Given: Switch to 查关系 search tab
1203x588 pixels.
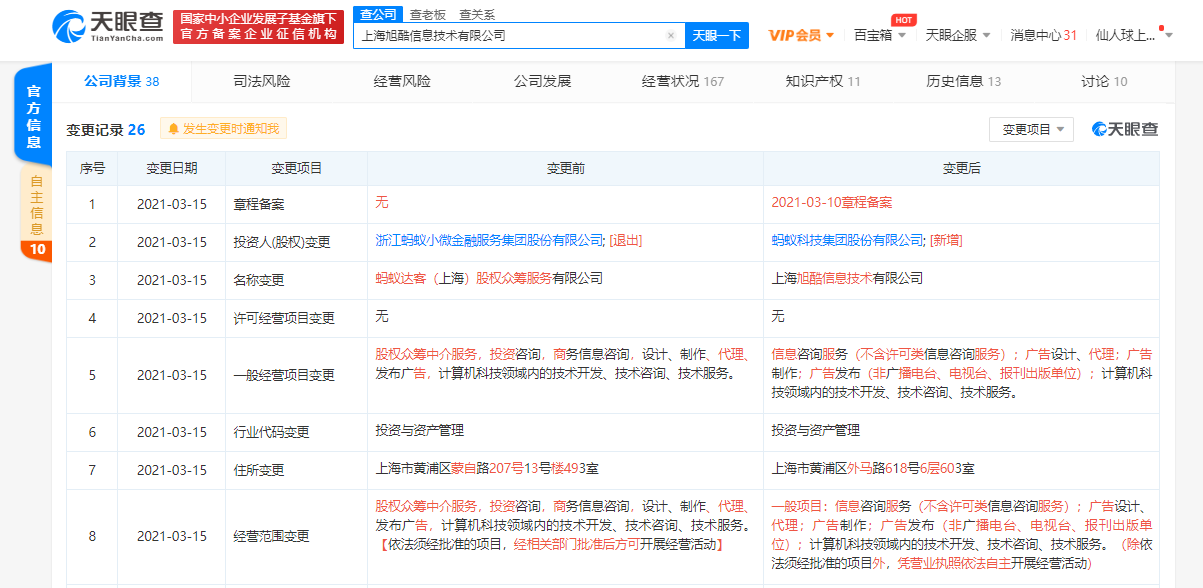Looking at the screenshot, I should (x=477, y=14).
